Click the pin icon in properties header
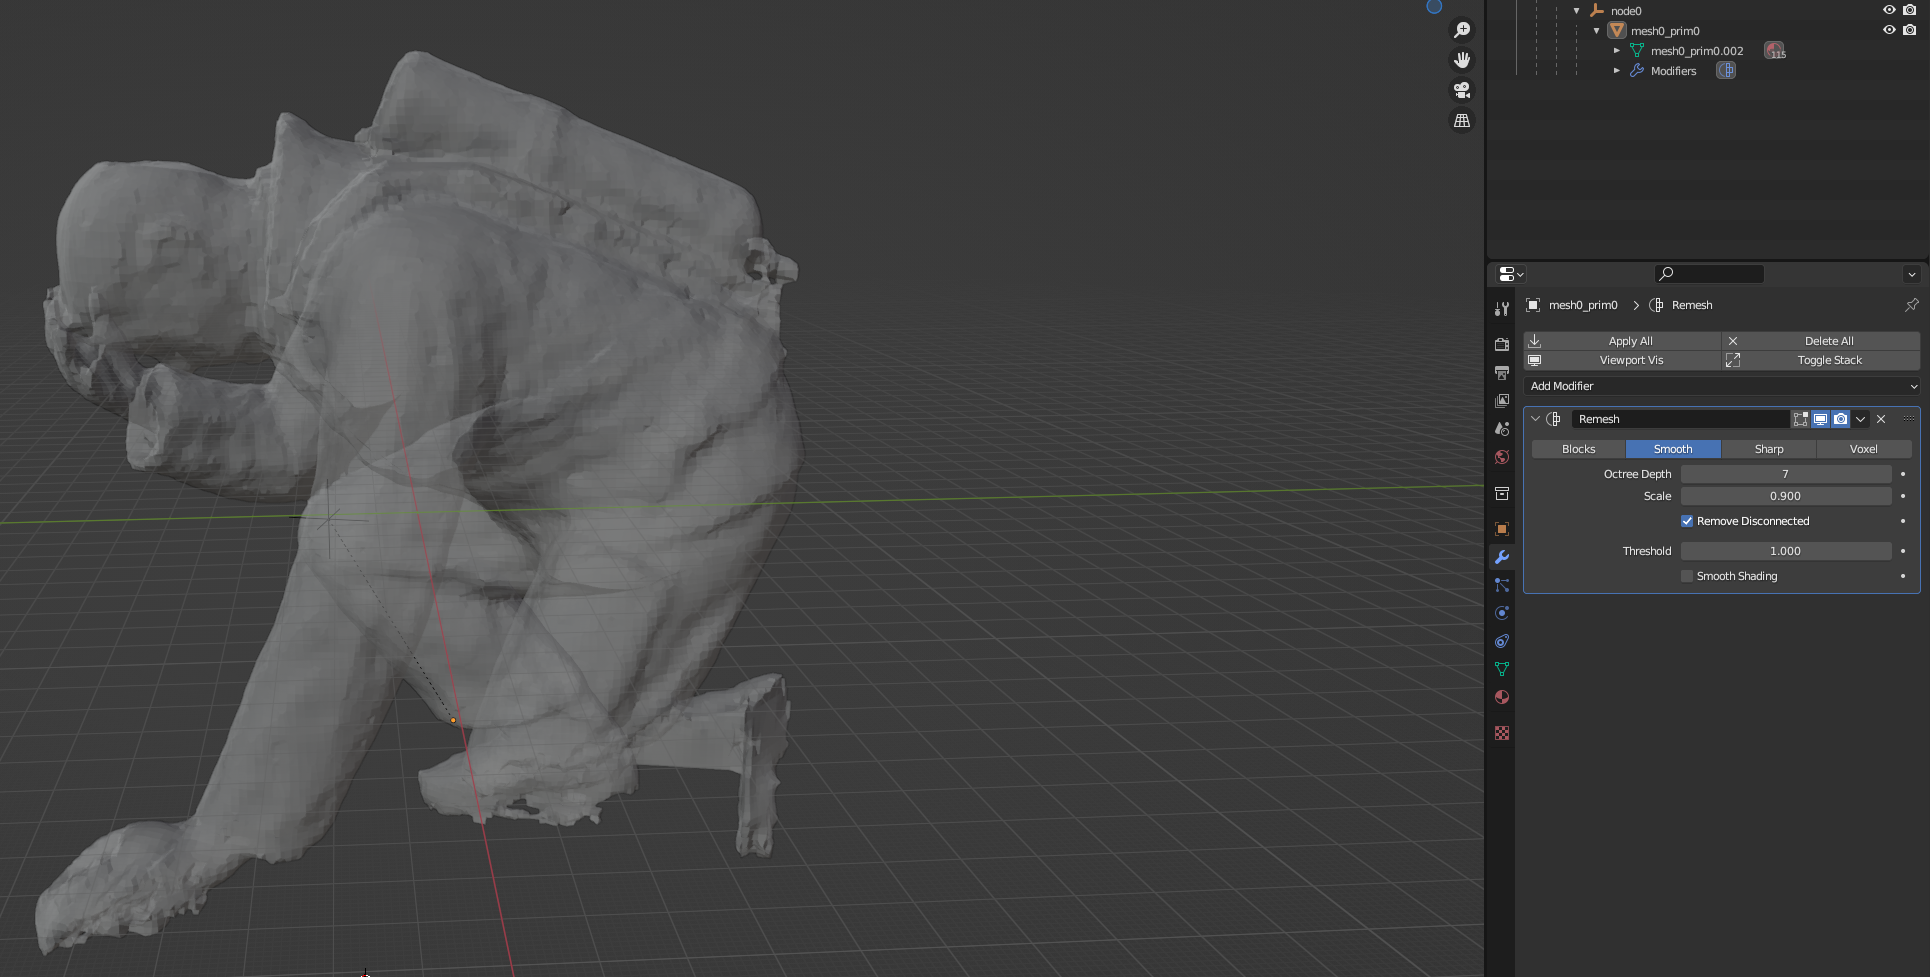The height and width of the screenshot is (977, 1930). [1911, 305]
